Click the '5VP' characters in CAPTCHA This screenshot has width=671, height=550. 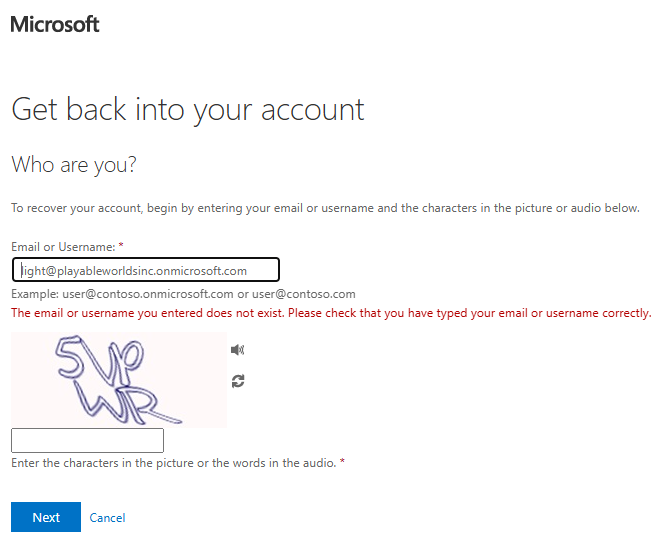click(99, 358)
